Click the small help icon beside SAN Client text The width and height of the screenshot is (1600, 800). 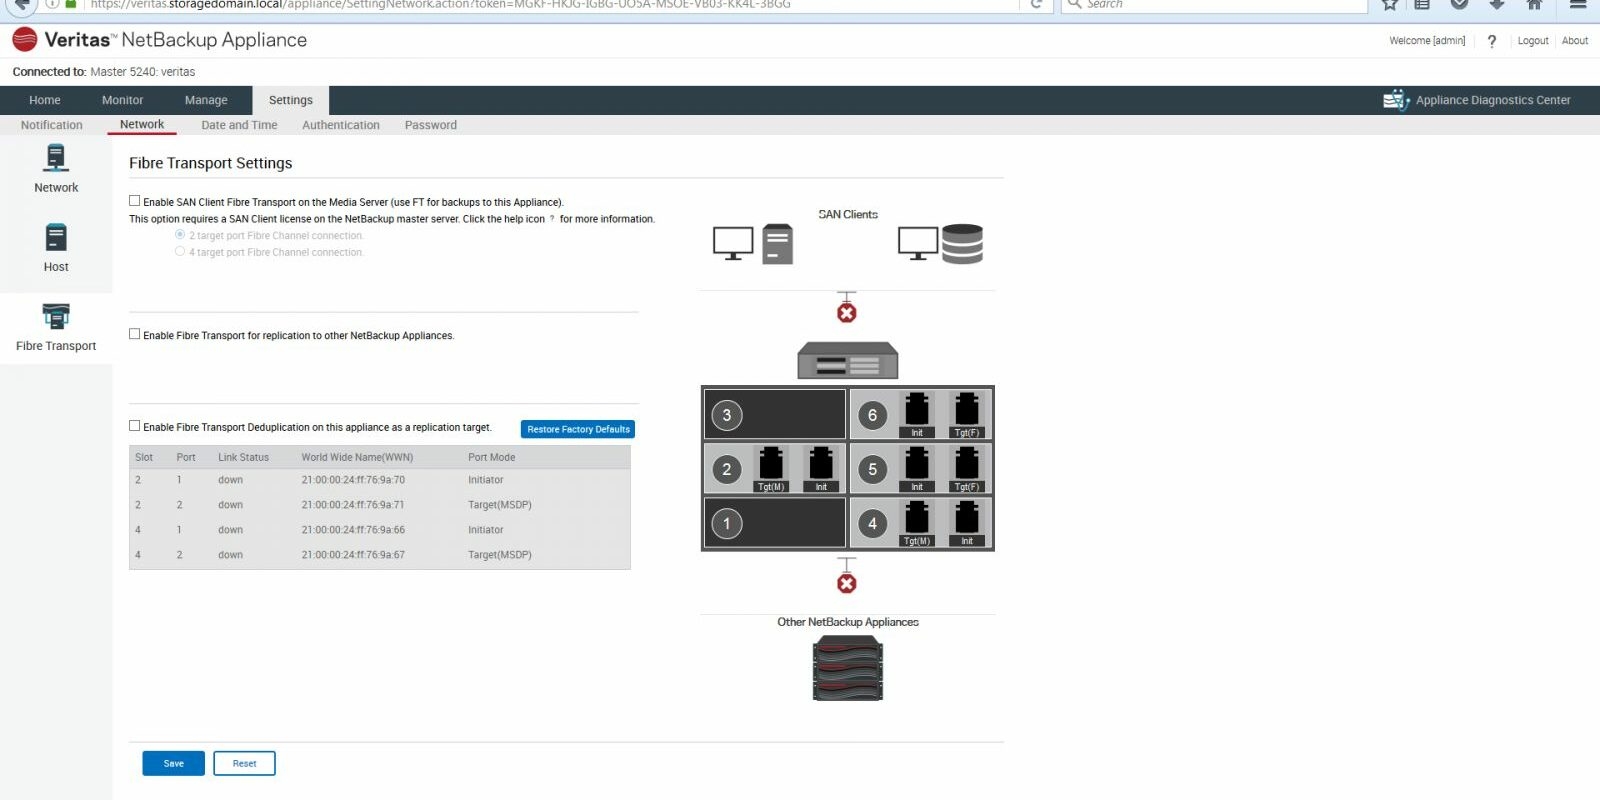(x=552, y=219)
